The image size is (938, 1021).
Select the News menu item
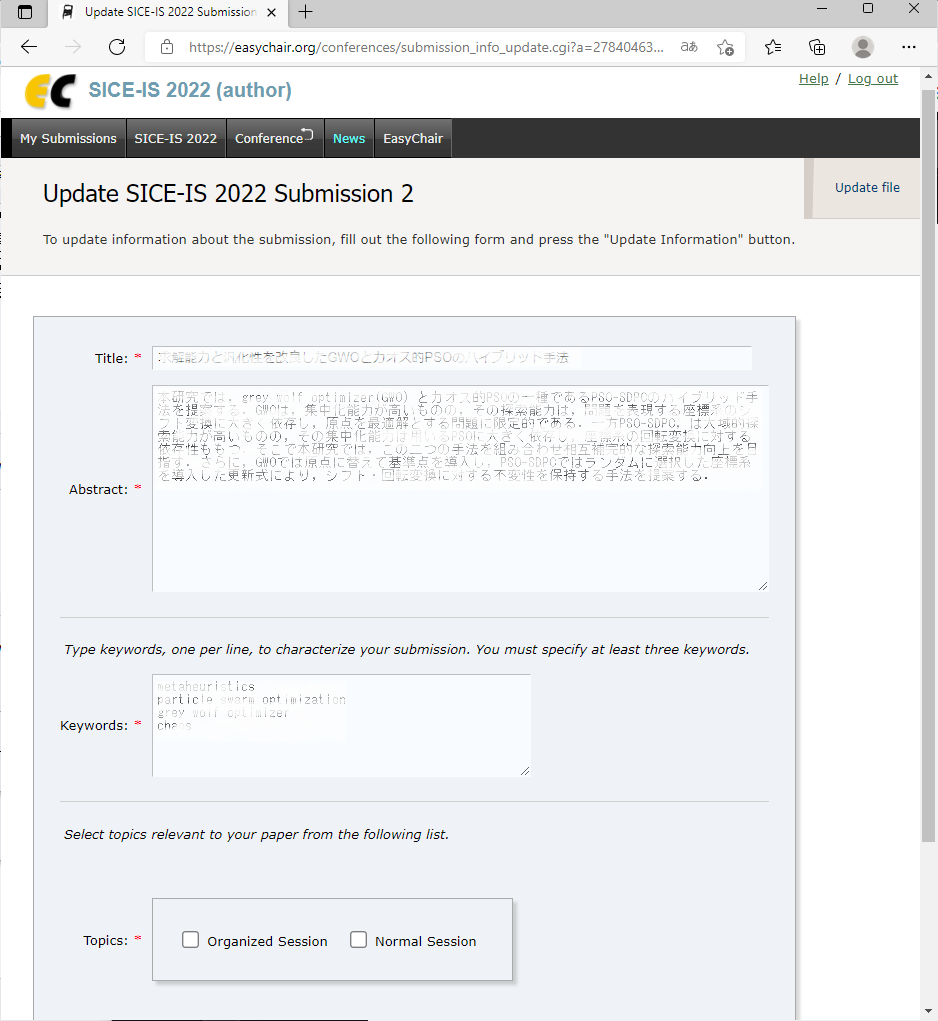click(x=349, y=138)
